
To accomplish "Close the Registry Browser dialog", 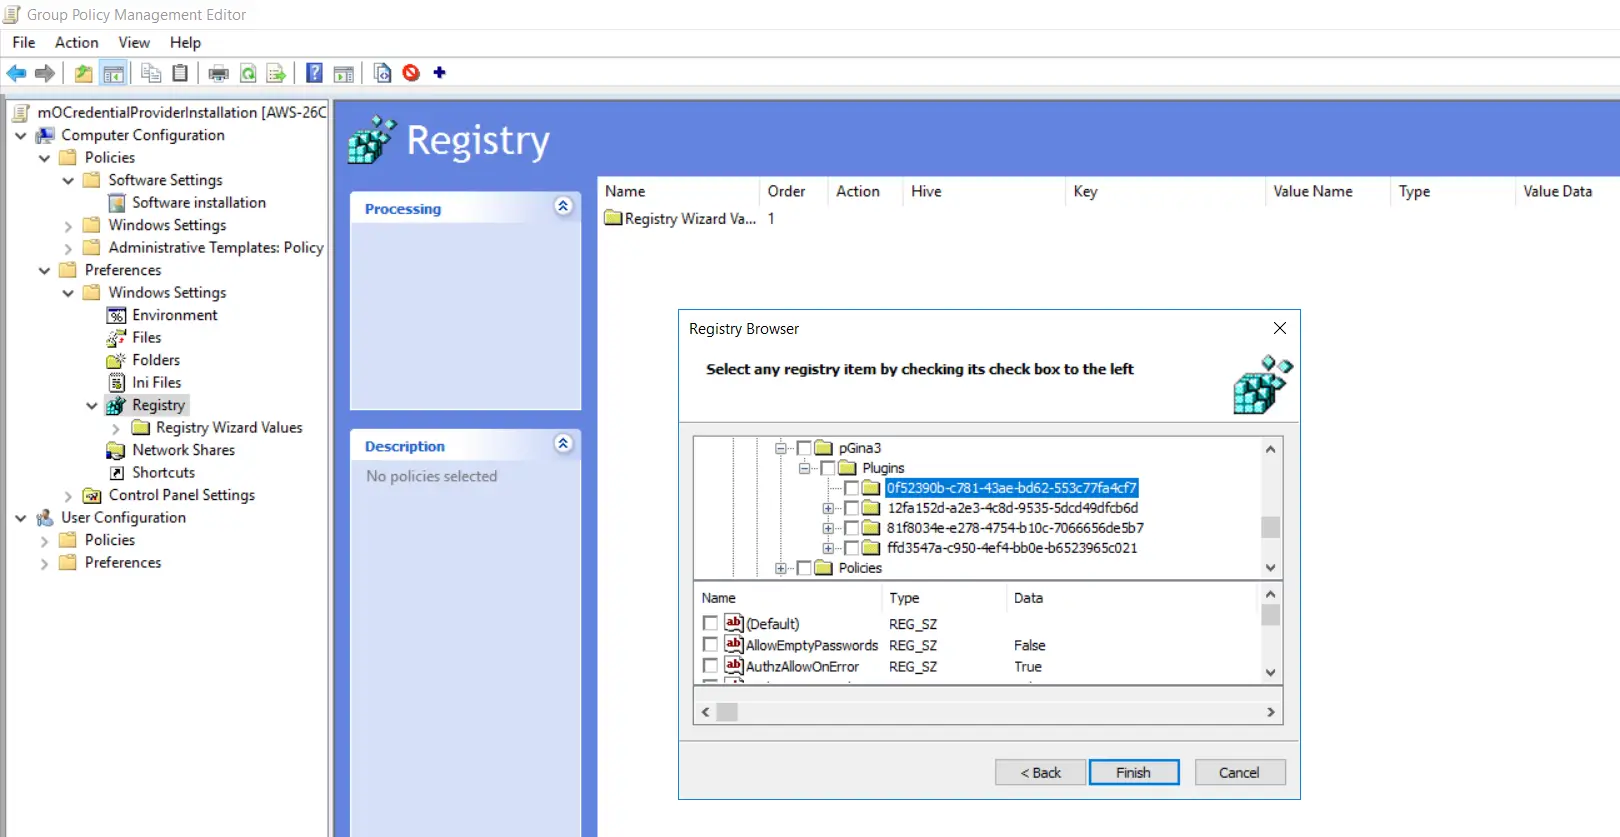I will (1280, 328).
